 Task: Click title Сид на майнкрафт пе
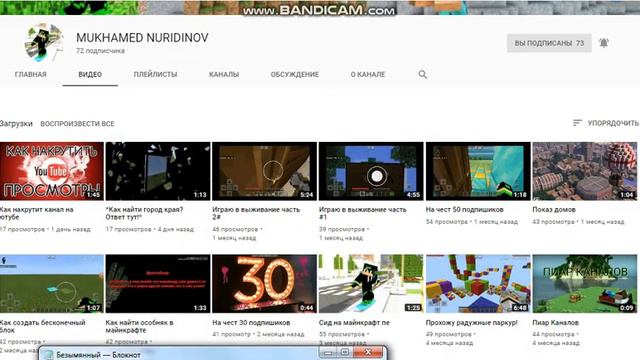[354, 322]
